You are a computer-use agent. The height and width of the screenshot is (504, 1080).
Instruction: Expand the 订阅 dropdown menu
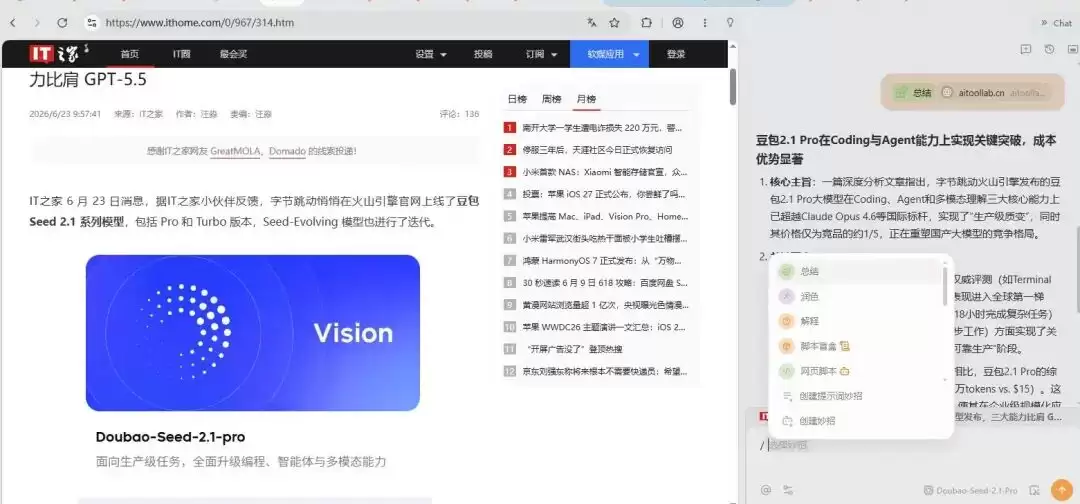click(x=541, y=54)
